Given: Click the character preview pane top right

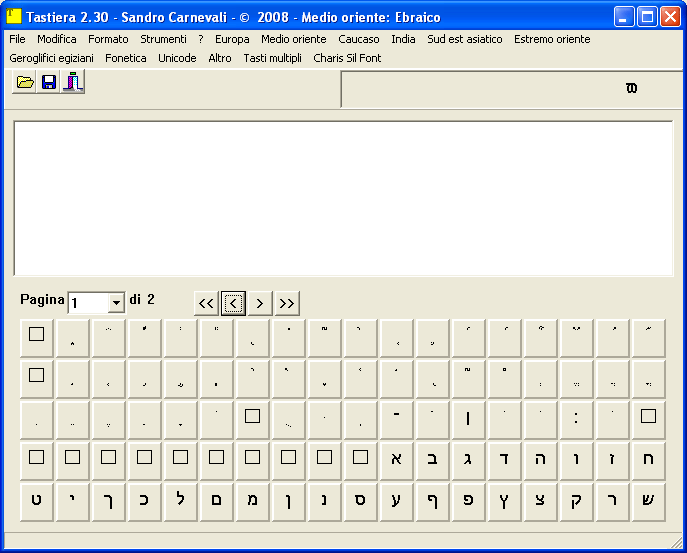Looking at the screenshot, I should click(x=512, y=89).
